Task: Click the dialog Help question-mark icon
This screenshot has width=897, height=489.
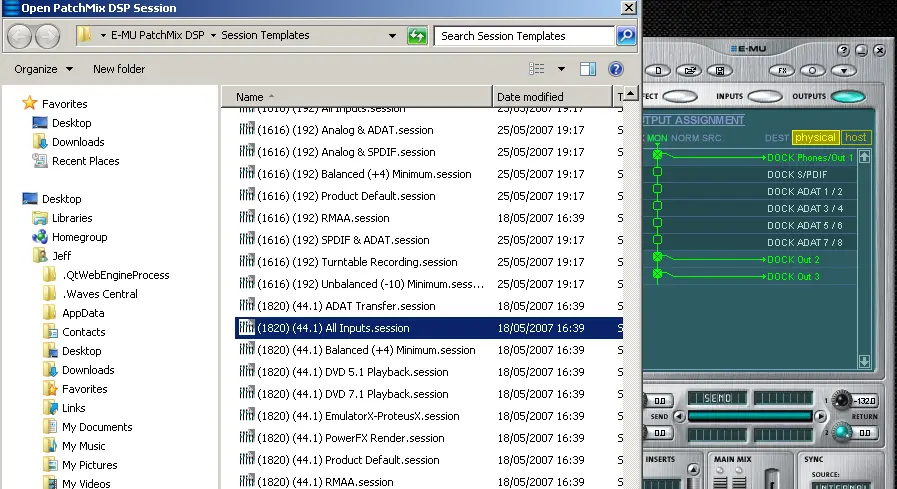Action: tap(616, 69)
